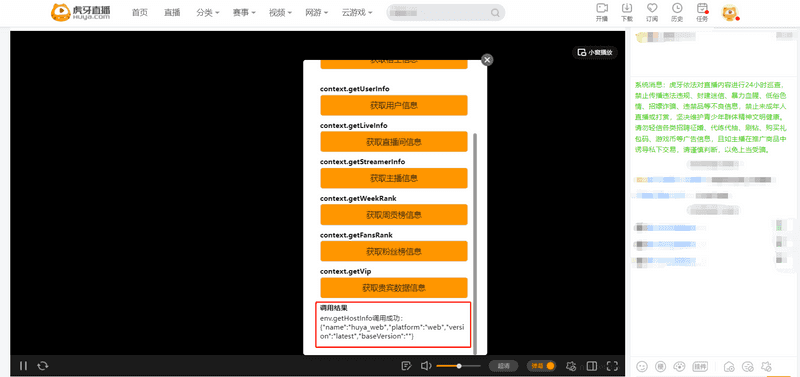Viewport: 800px width, 377px height.
Task: Open the 订阅 subscriptions heart icon
Action: click(652, 12)
